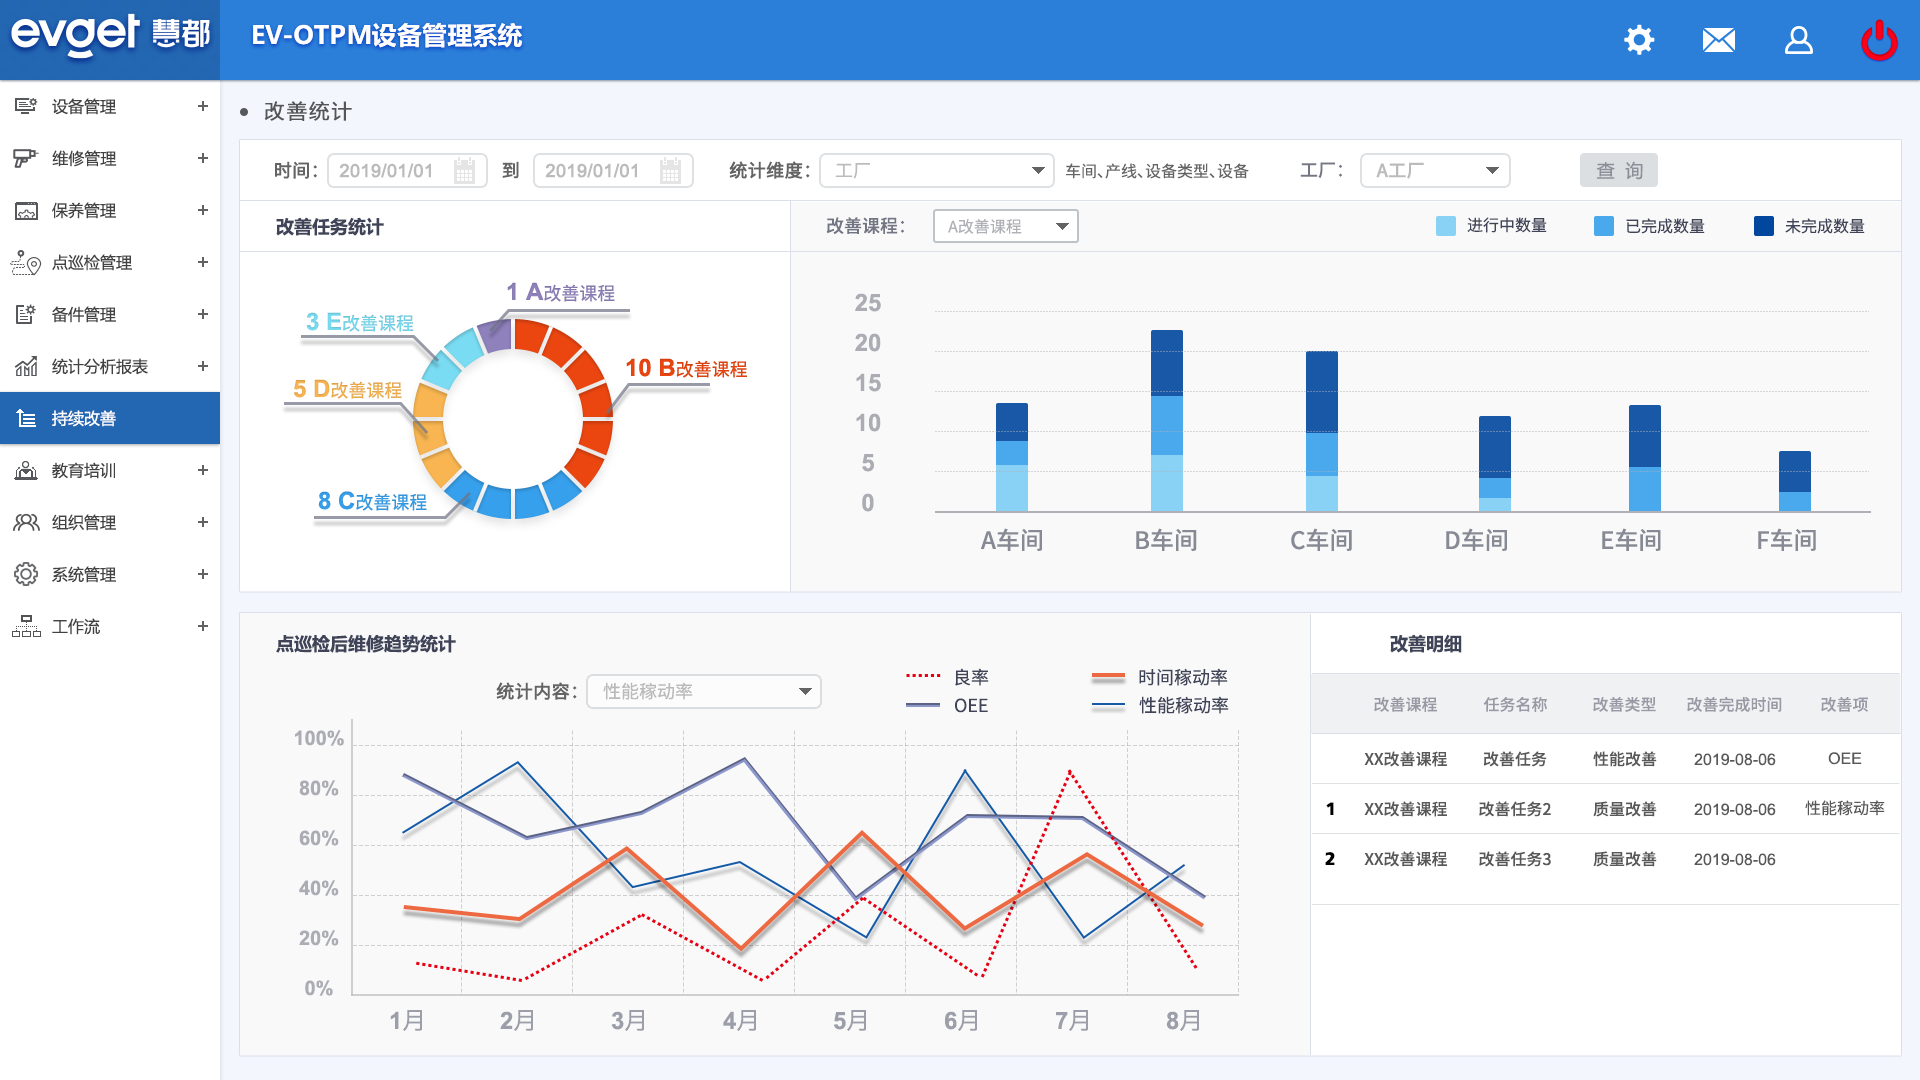Open the A改善课程 dropdown
The image size is (1920, 1080).
[1005, 227]
